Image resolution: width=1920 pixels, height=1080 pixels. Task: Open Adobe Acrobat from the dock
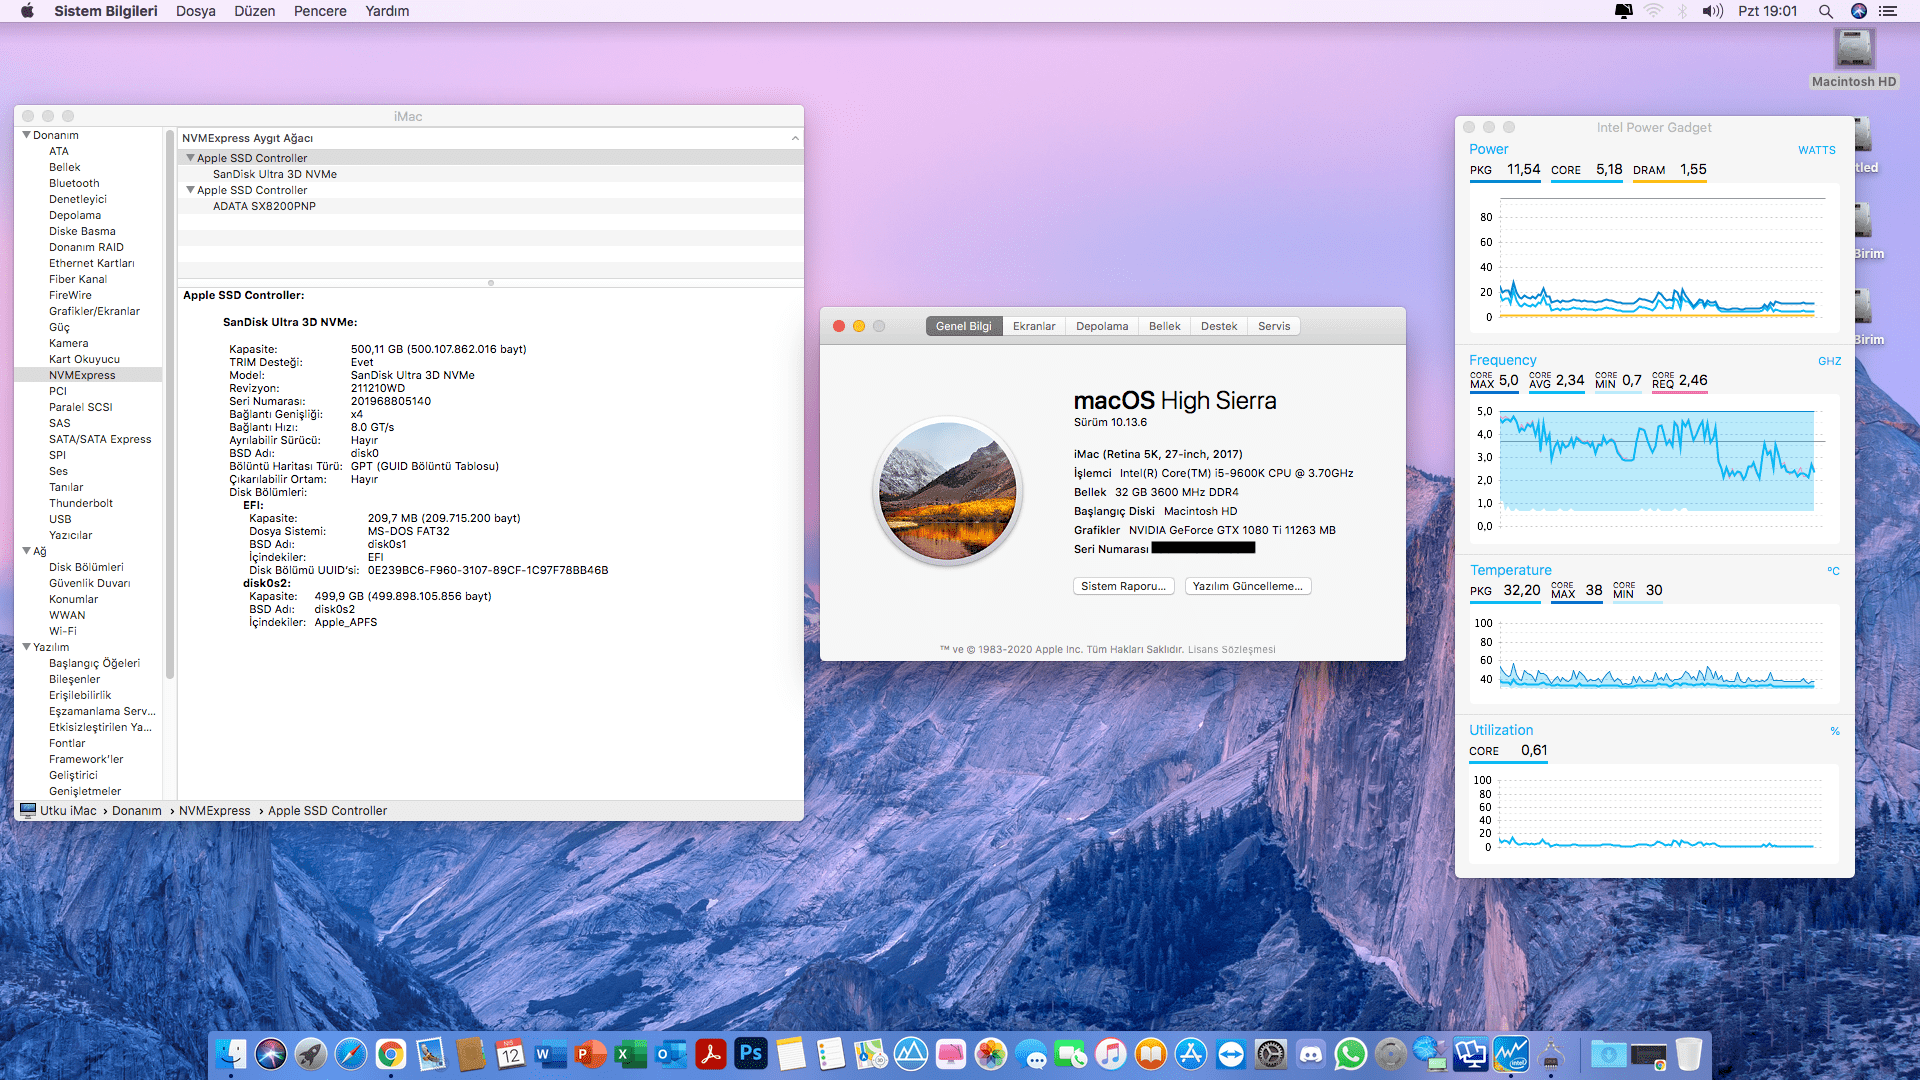[x=710, y=1054]
